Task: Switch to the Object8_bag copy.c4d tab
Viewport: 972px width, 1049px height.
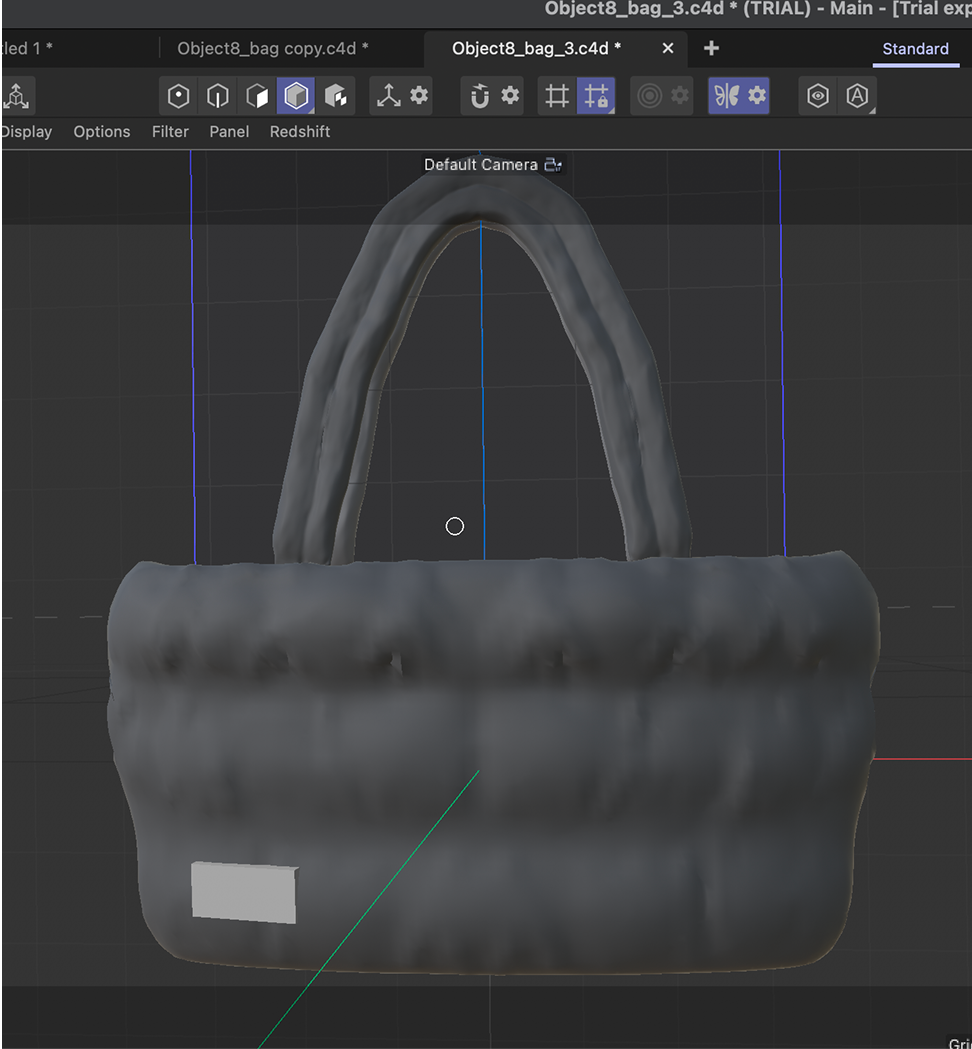Action: [x=273, y=47]
